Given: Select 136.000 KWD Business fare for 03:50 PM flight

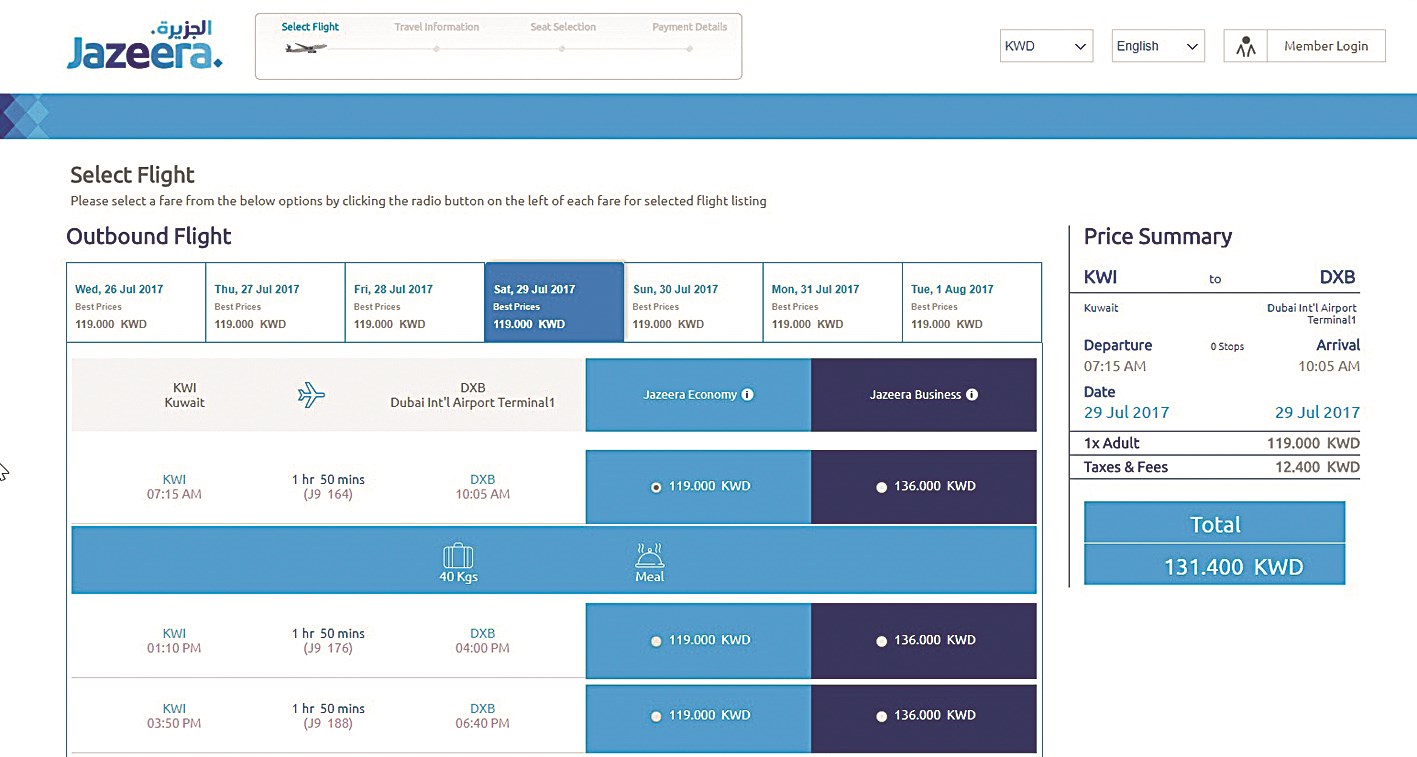Looking at the screenshot, I should click(x=881, y=716).
